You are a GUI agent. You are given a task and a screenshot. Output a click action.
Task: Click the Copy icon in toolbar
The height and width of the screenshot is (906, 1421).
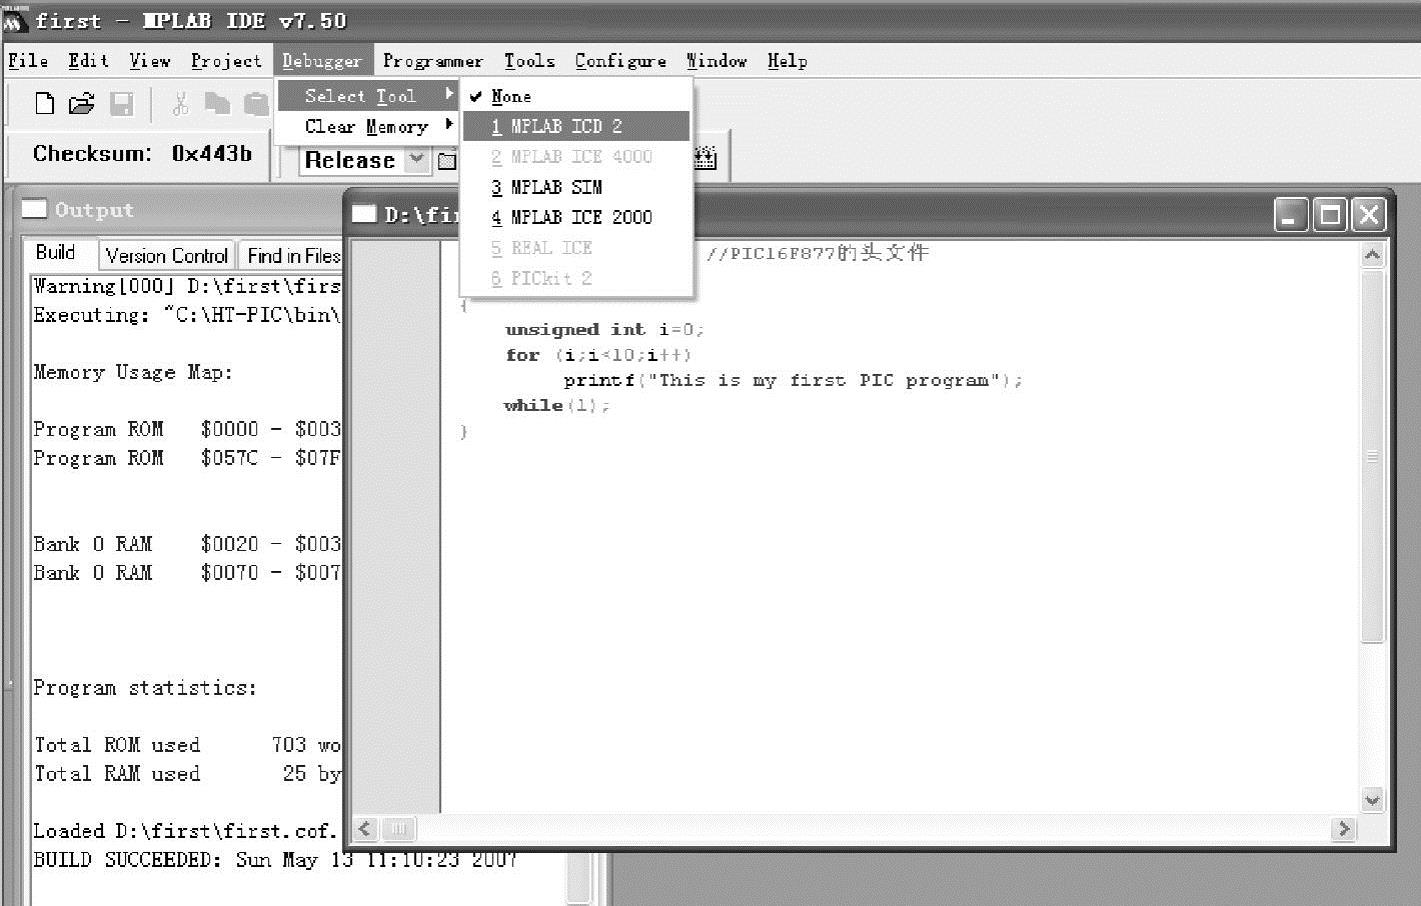click(217, 103)
